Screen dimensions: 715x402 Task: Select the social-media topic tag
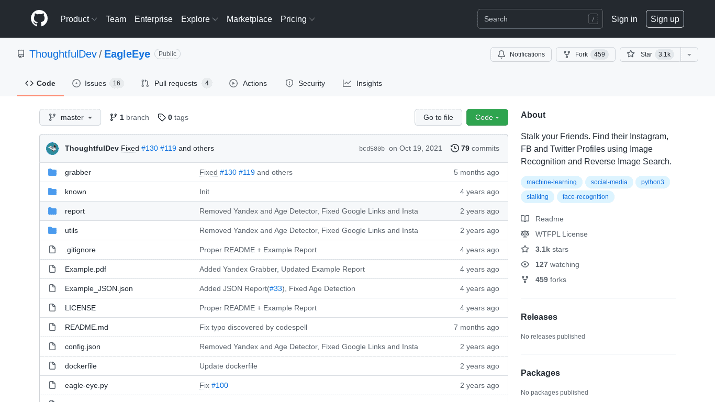point(609,182)
